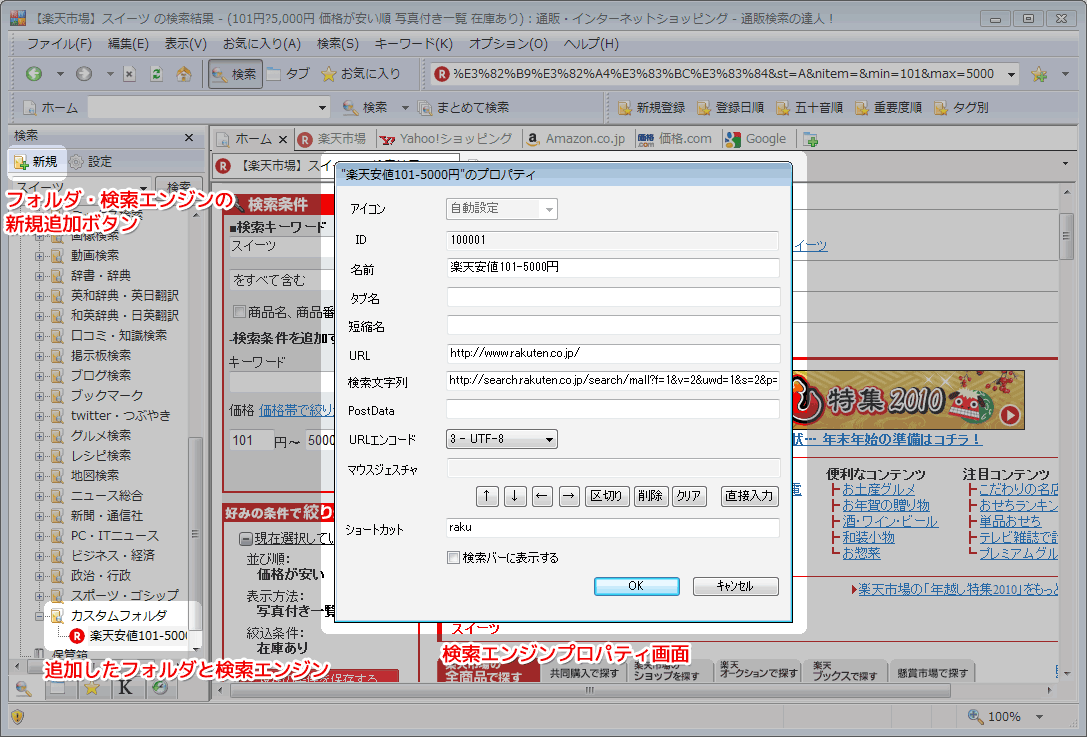Screen dimensions: 1087x737
Task: Click the まとめて検索 batch search button
Action: [464, 108]
